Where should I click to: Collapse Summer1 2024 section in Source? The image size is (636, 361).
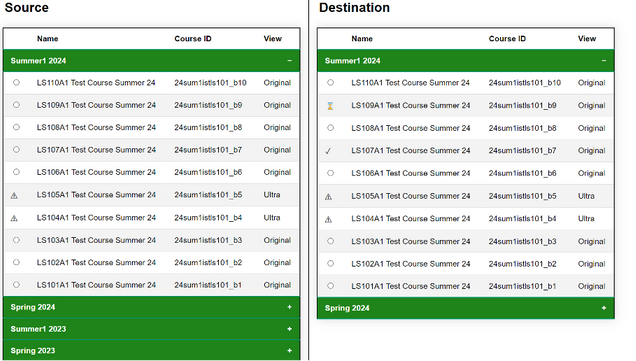[289, 60]
